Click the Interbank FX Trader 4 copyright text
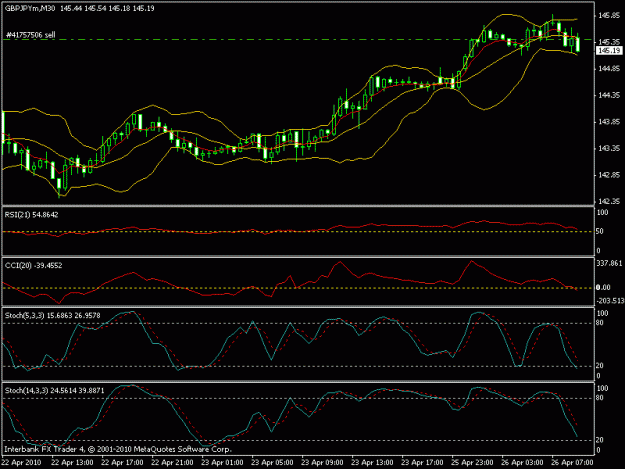625x469 pixels. [x=118, y=449]
